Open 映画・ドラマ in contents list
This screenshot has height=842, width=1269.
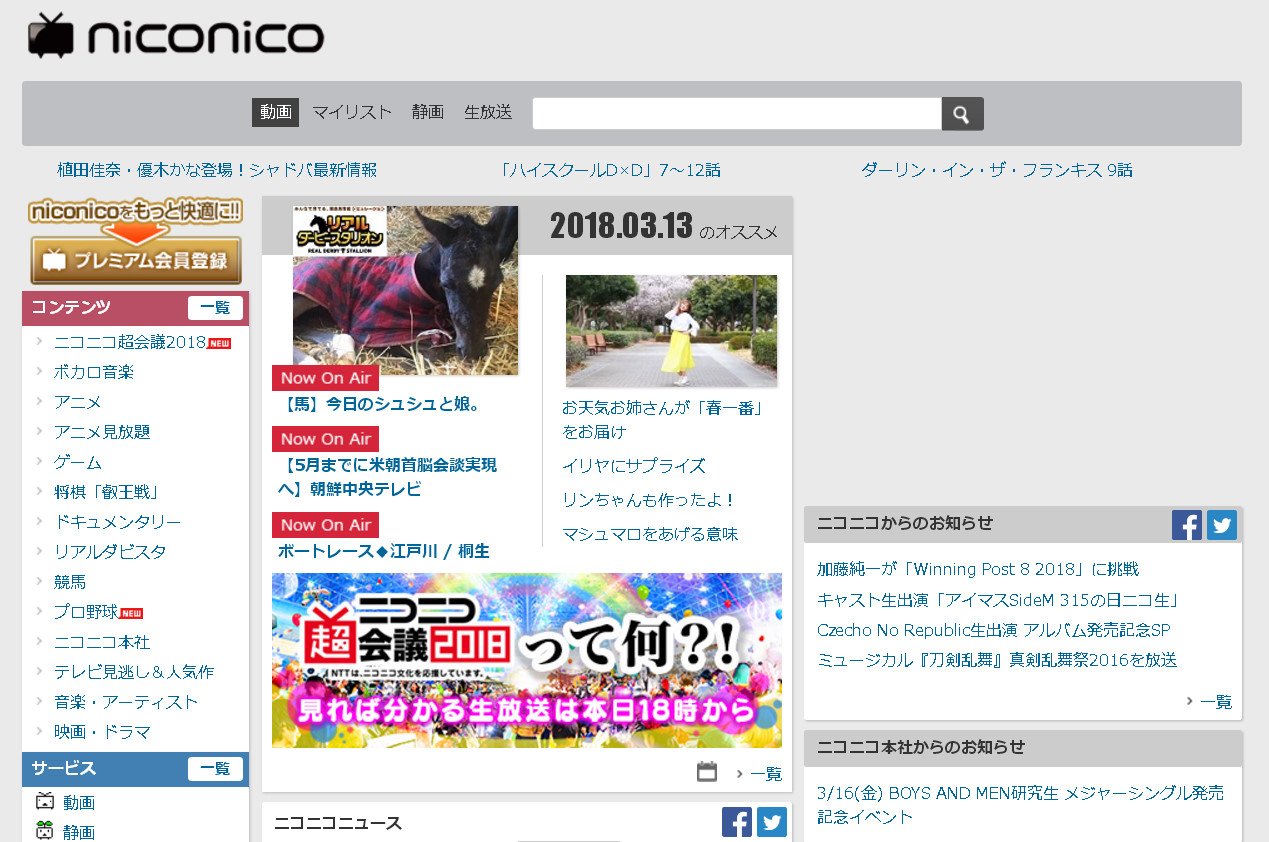102,732
